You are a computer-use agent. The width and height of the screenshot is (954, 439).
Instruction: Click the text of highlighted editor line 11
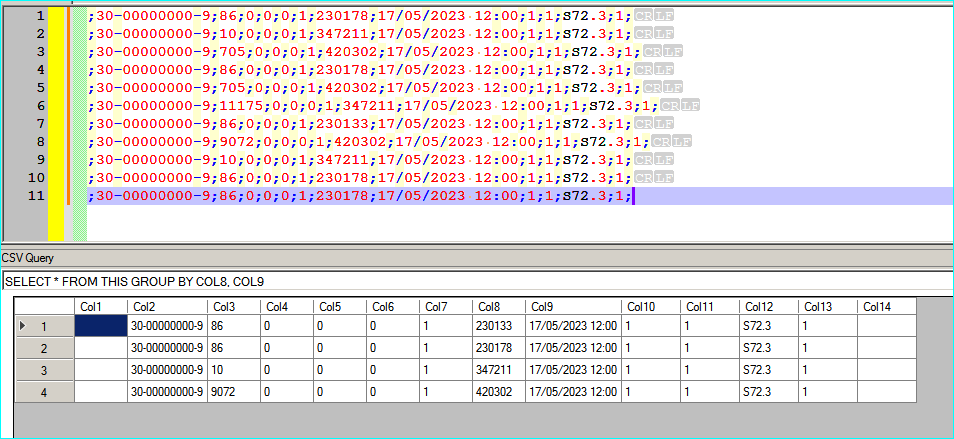point(360,196)
